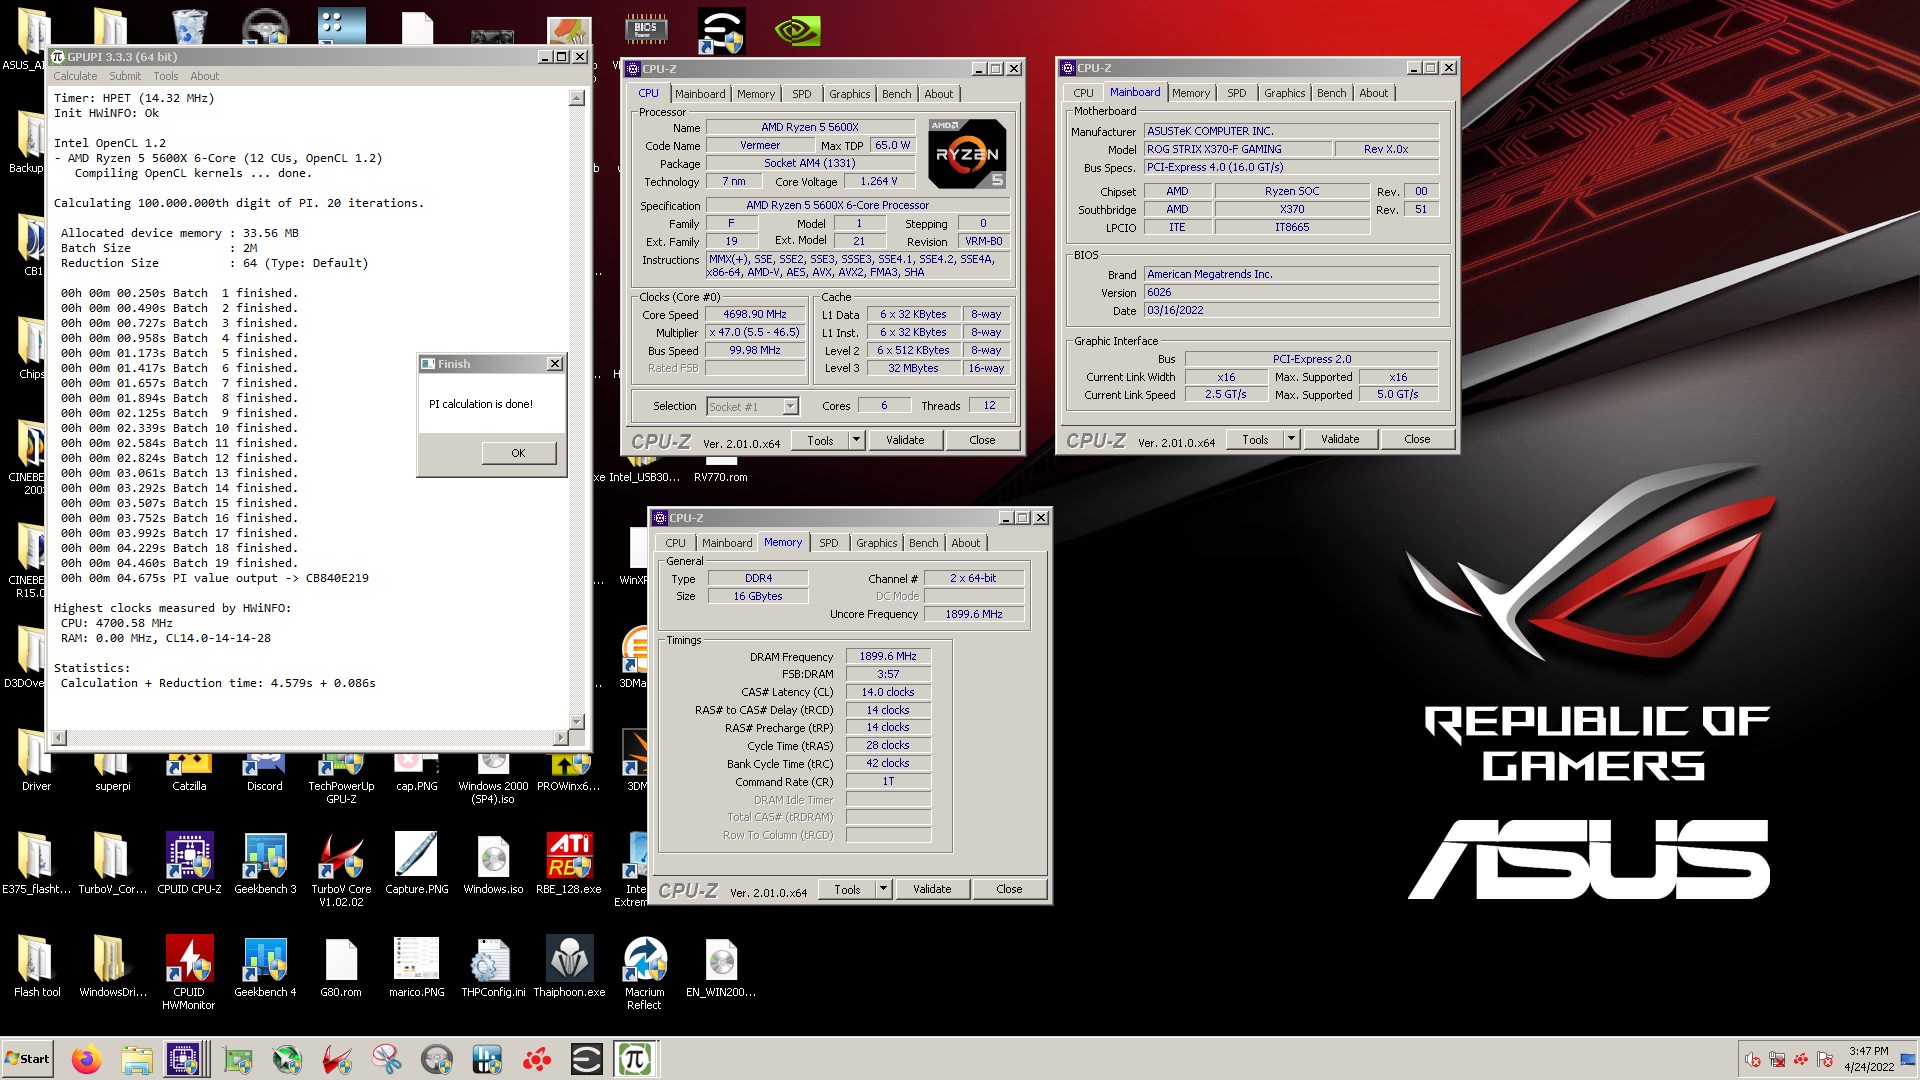The width and height of the screenshot is (1920, 1080).
Task: Expand Tools dropdown arrow in Memory window
Action: tap(883, 889)
